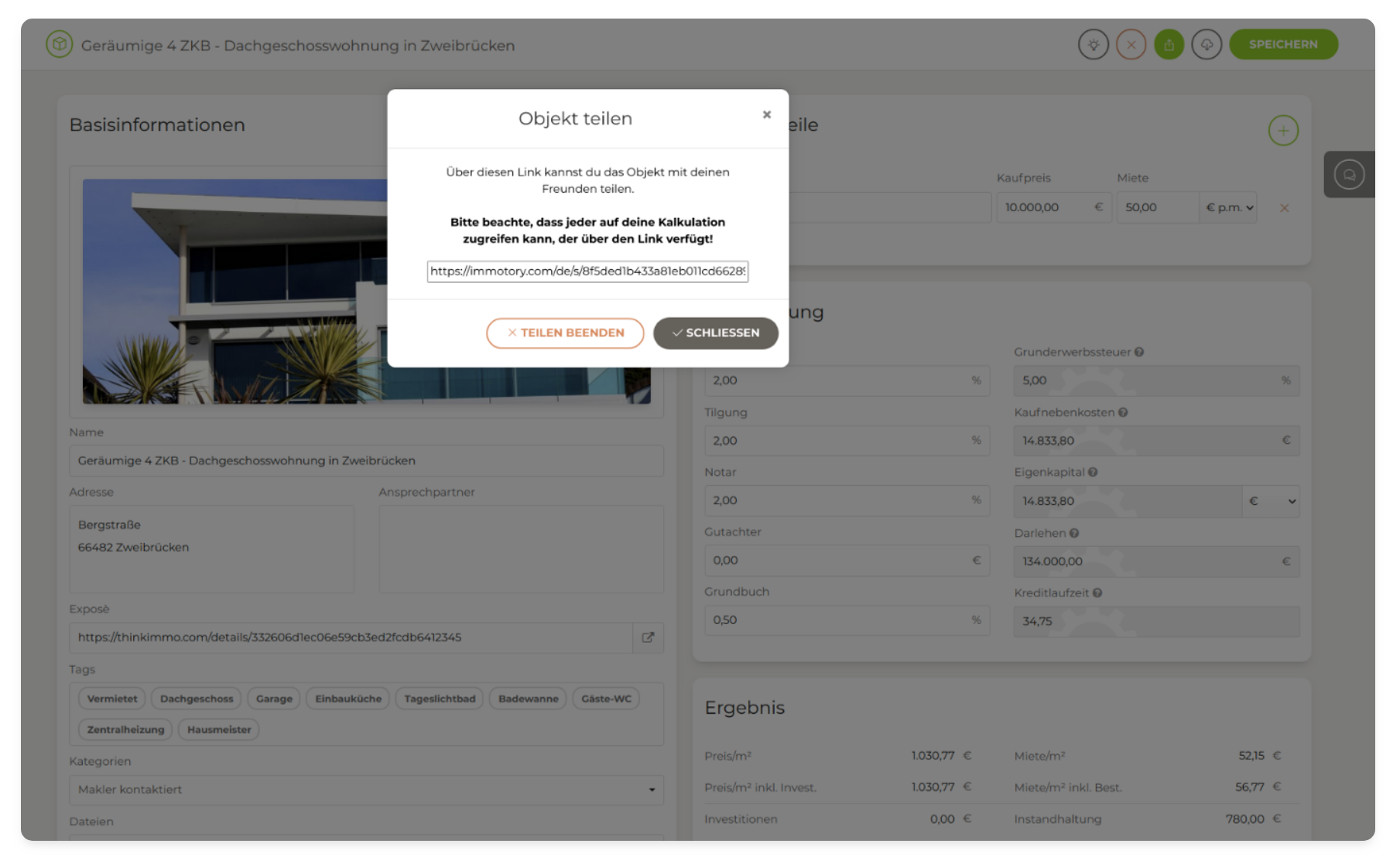Click the Einbauküche tag
Screen dimensions: 1400x864
pos(348,699)
